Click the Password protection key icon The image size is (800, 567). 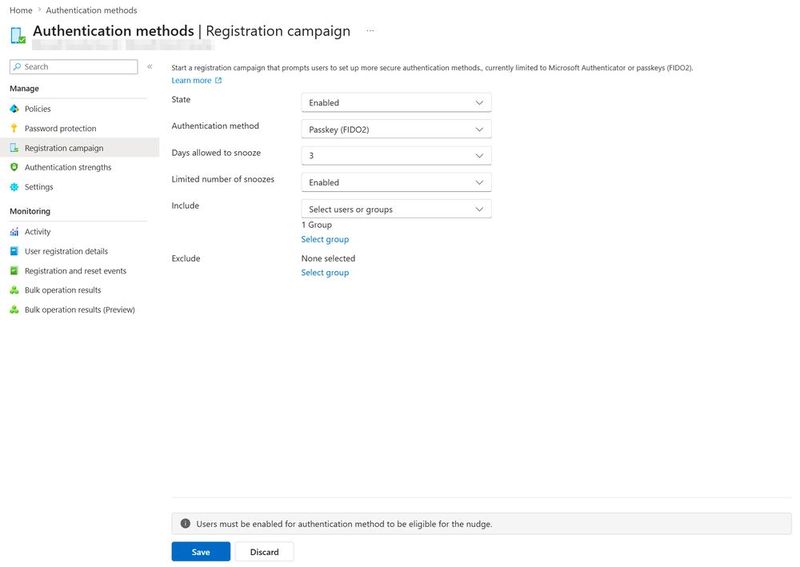14,128
